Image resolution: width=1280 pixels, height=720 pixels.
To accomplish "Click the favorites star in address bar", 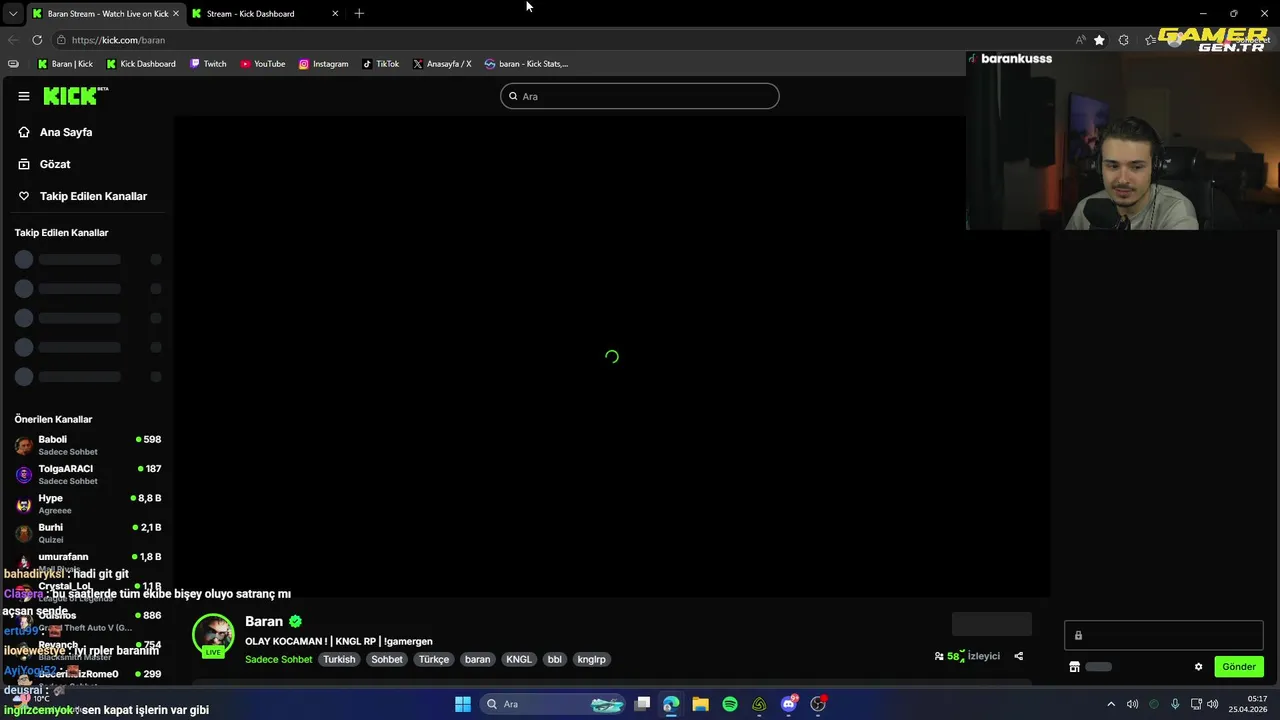I will point(1099,40).
